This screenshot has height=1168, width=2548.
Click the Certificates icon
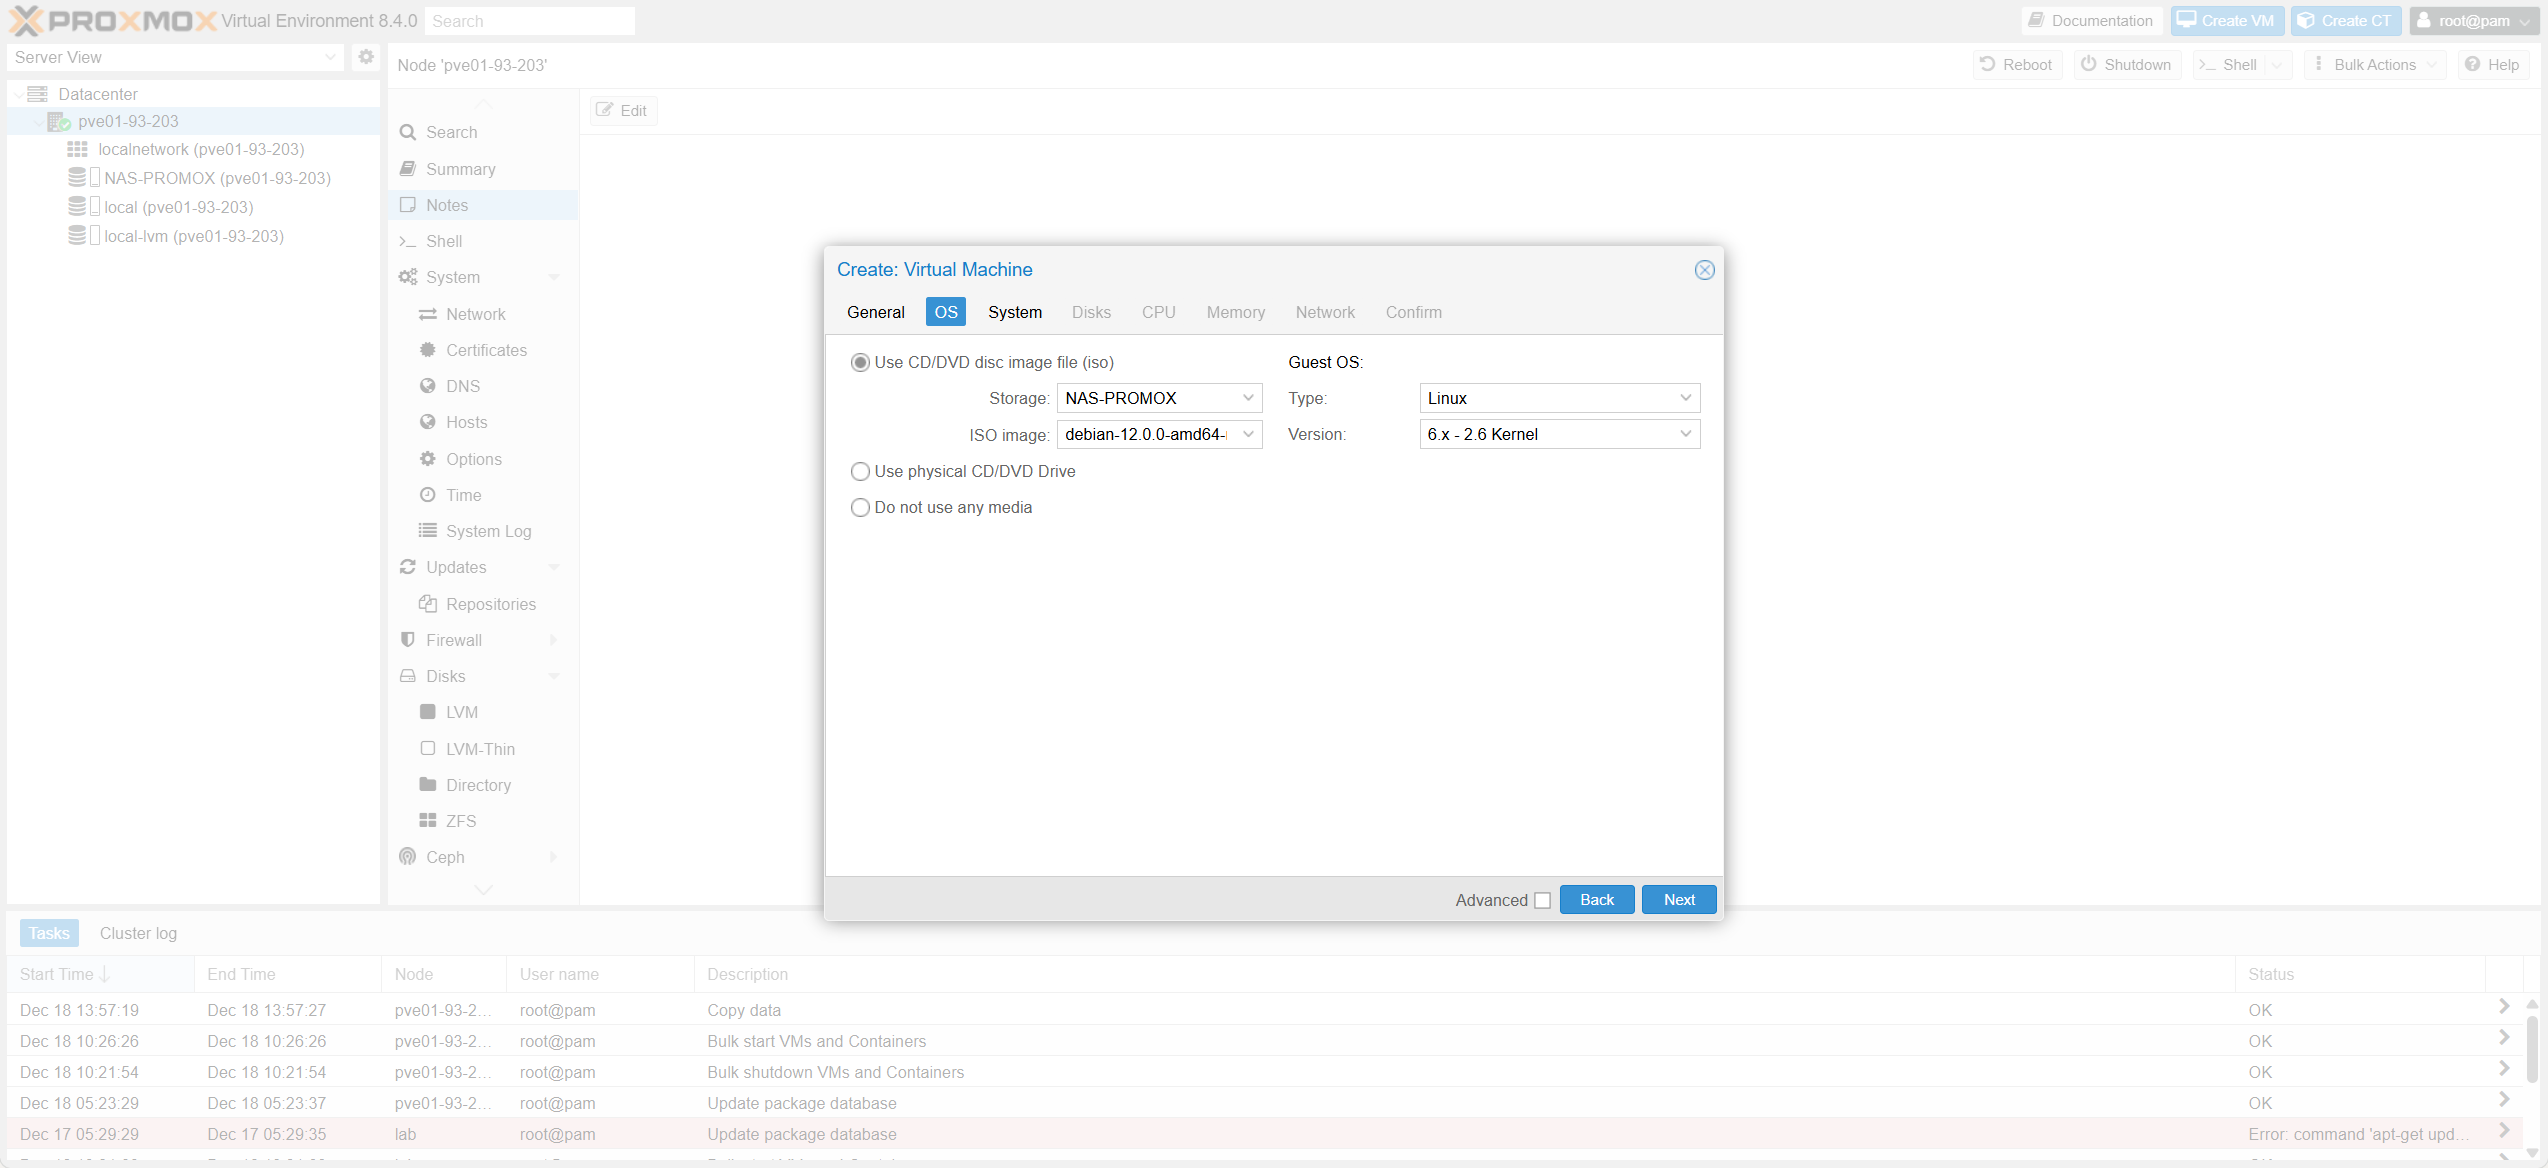(428, 350)
